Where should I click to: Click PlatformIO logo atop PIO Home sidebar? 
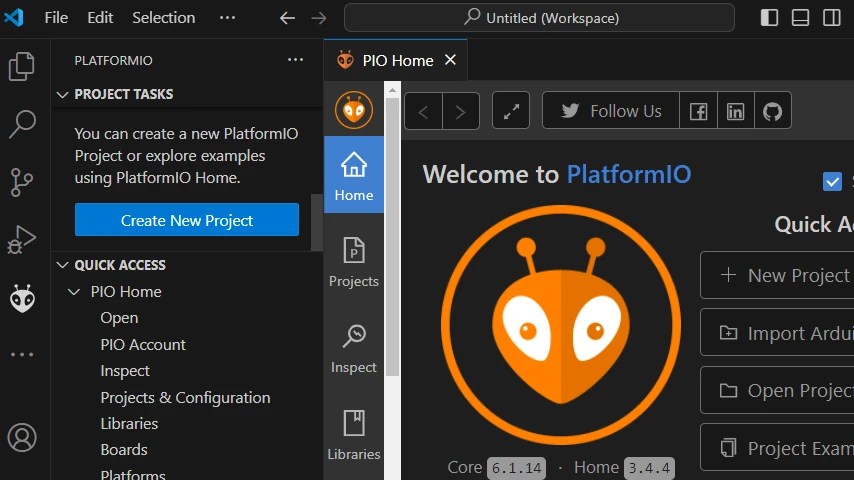coord(354,110)
